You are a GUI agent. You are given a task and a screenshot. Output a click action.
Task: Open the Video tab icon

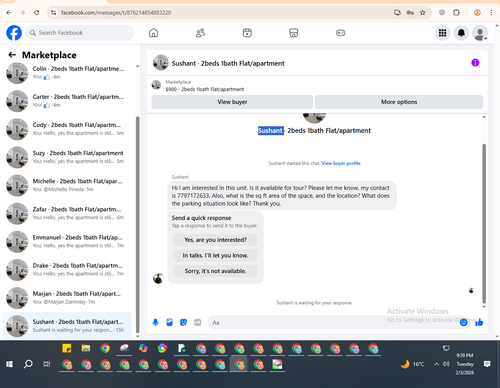247,33
